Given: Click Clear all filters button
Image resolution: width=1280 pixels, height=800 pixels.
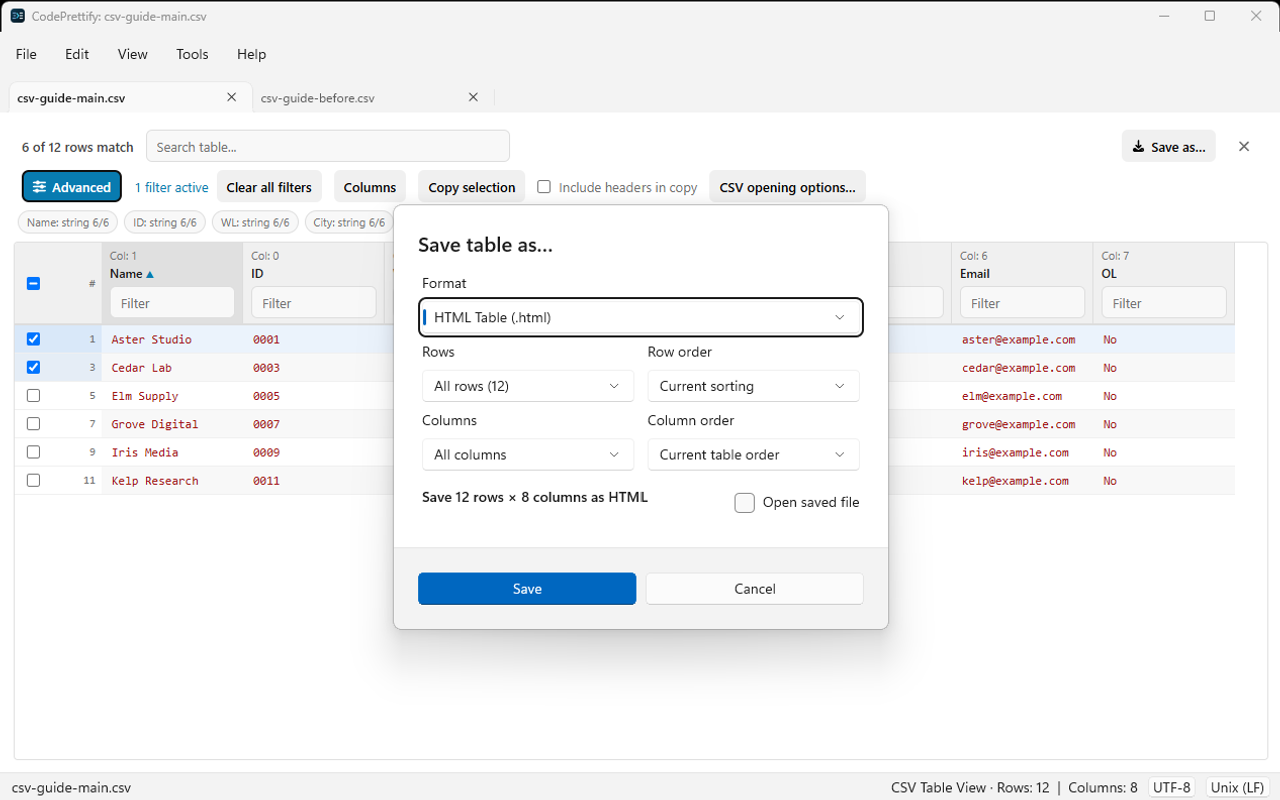Looking at the screenshot, I should 269,187.
